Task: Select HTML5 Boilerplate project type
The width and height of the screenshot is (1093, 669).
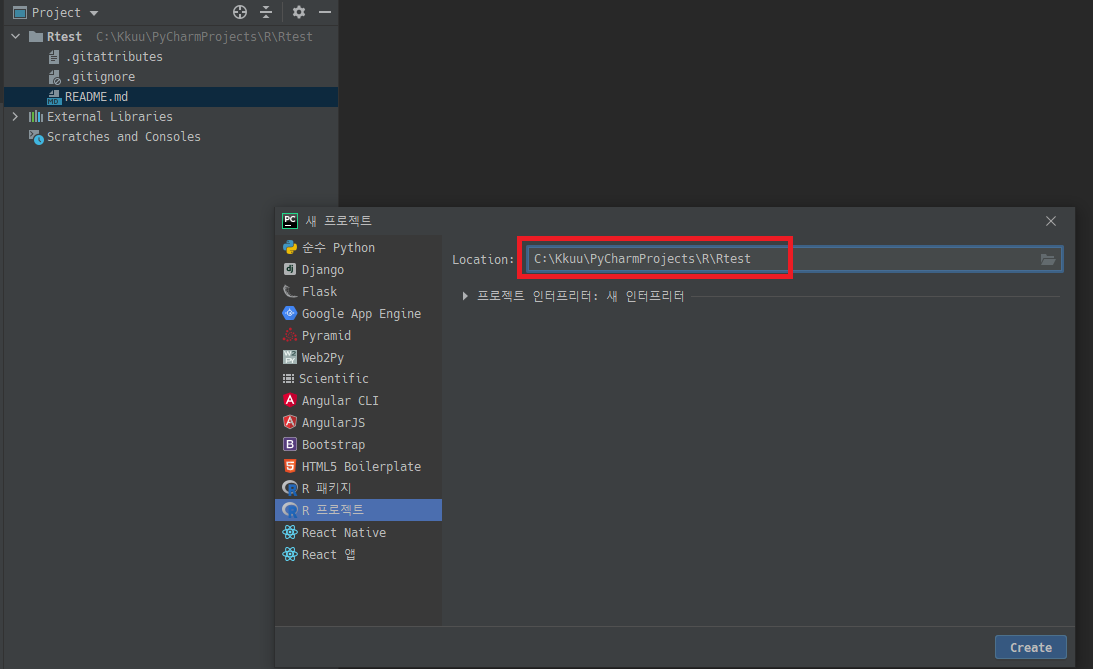Action: [x=358, y=466]
